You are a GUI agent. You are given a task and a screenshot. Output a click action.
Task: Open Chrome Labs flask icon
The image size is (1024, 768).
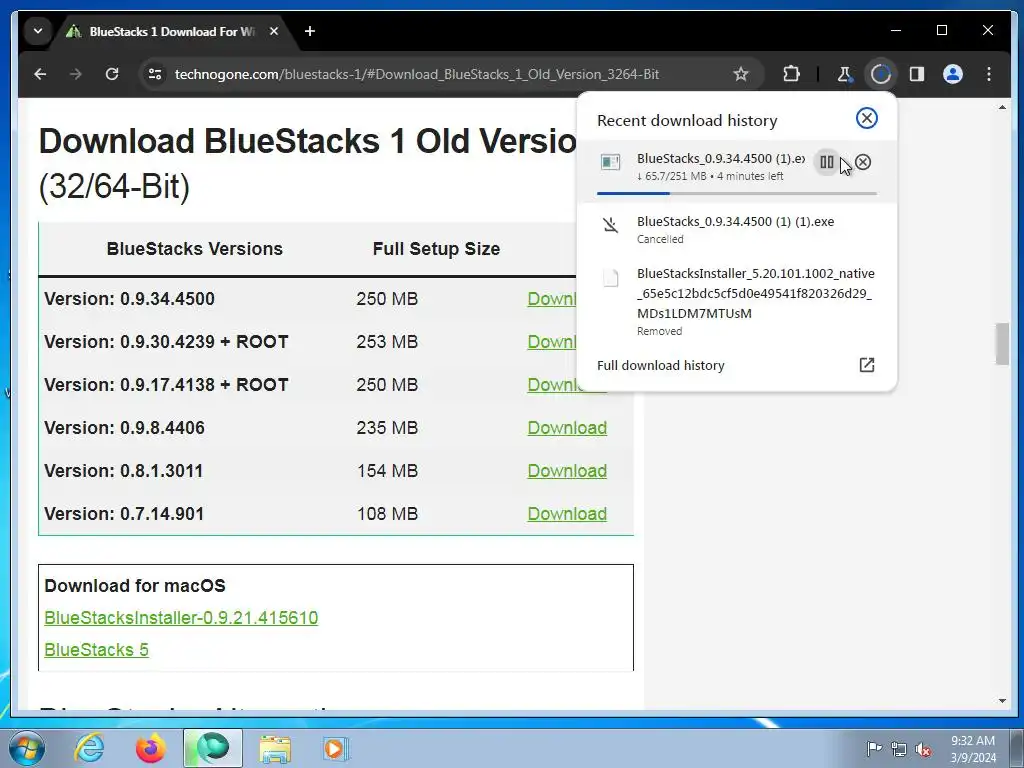point(844,74)
